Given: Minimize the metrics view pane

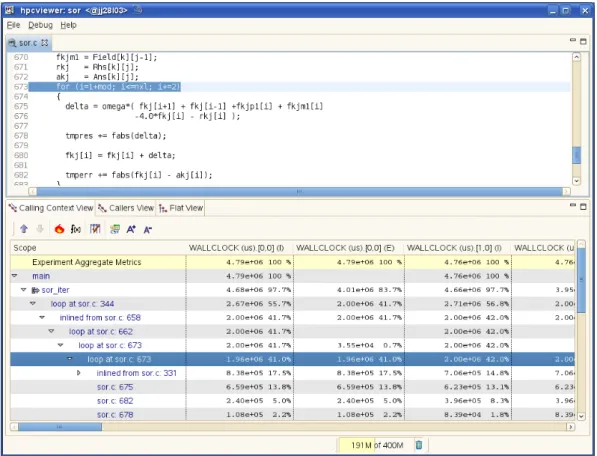Looking at the screenshot, I should pos(573,205).
